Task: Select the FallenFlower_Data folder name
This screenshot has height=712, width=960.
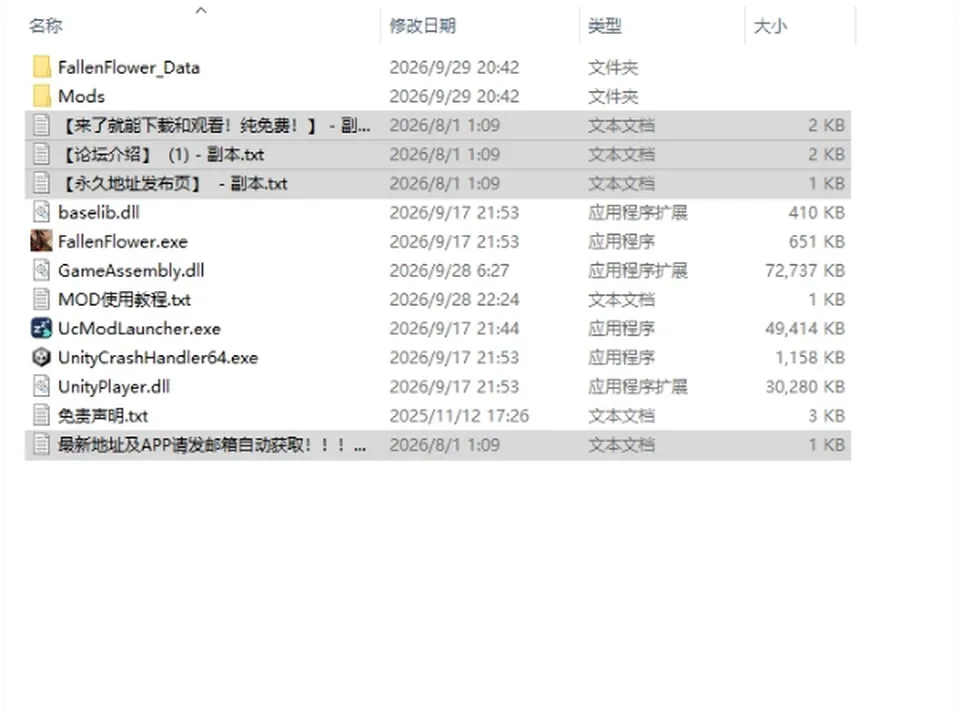Action: (129, 67)
